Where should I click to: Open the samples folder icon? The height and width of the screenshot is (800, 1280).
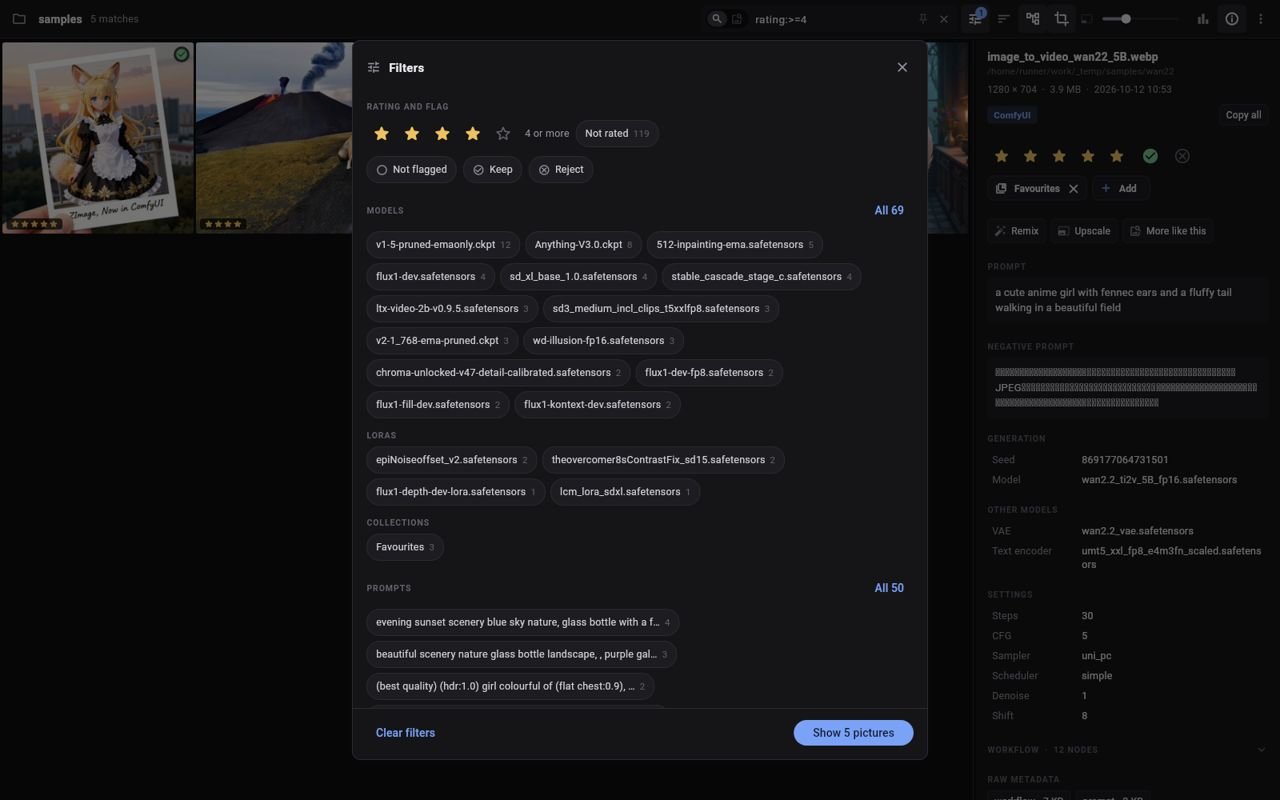pos(19,19)
